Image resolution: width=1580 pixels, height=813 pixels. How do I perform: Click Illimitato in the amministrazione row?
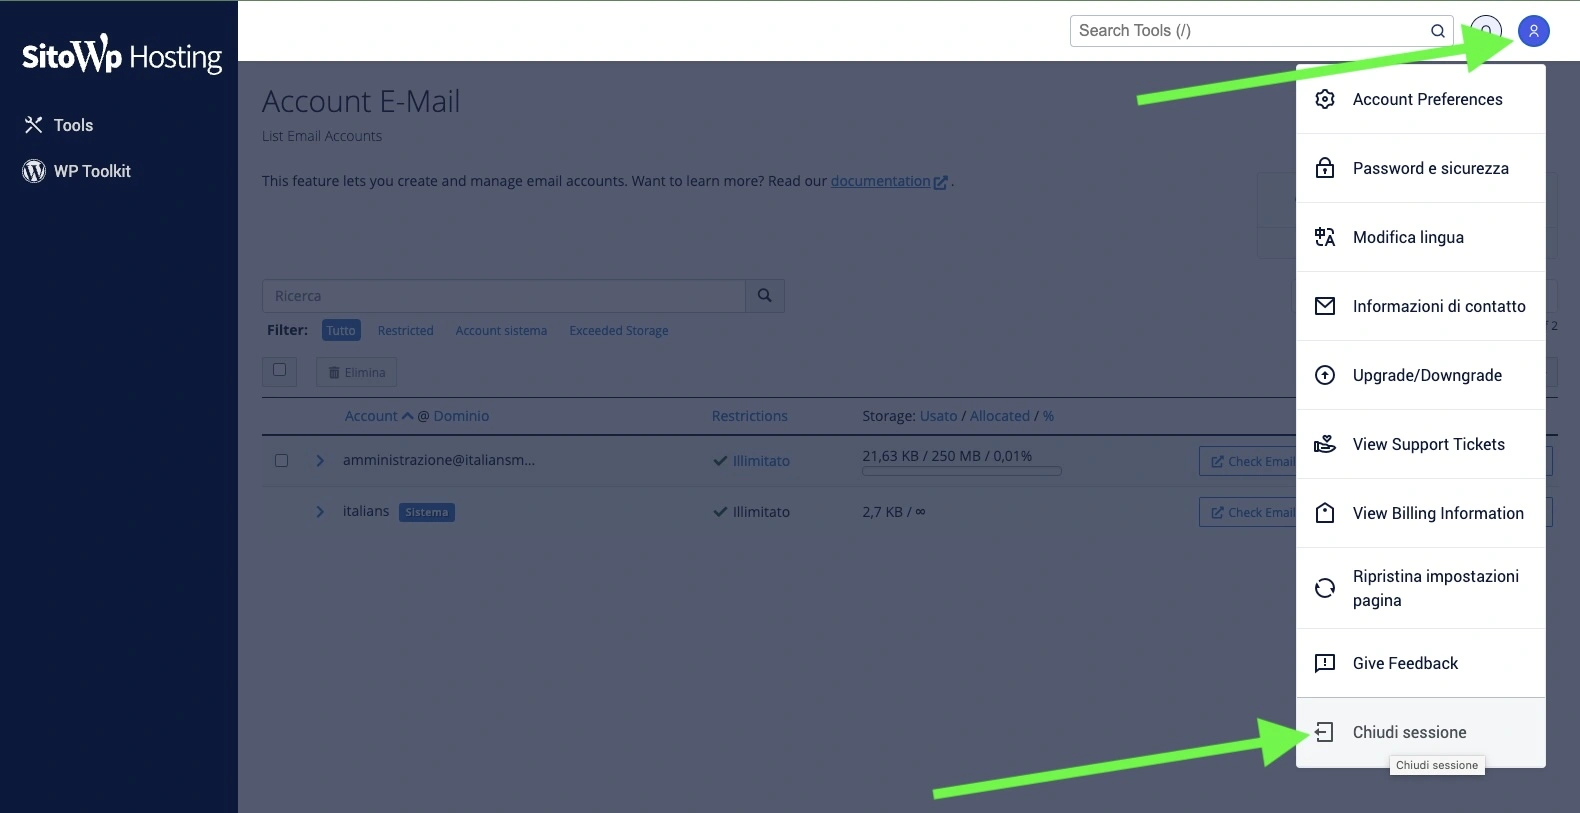coord(761,461)
